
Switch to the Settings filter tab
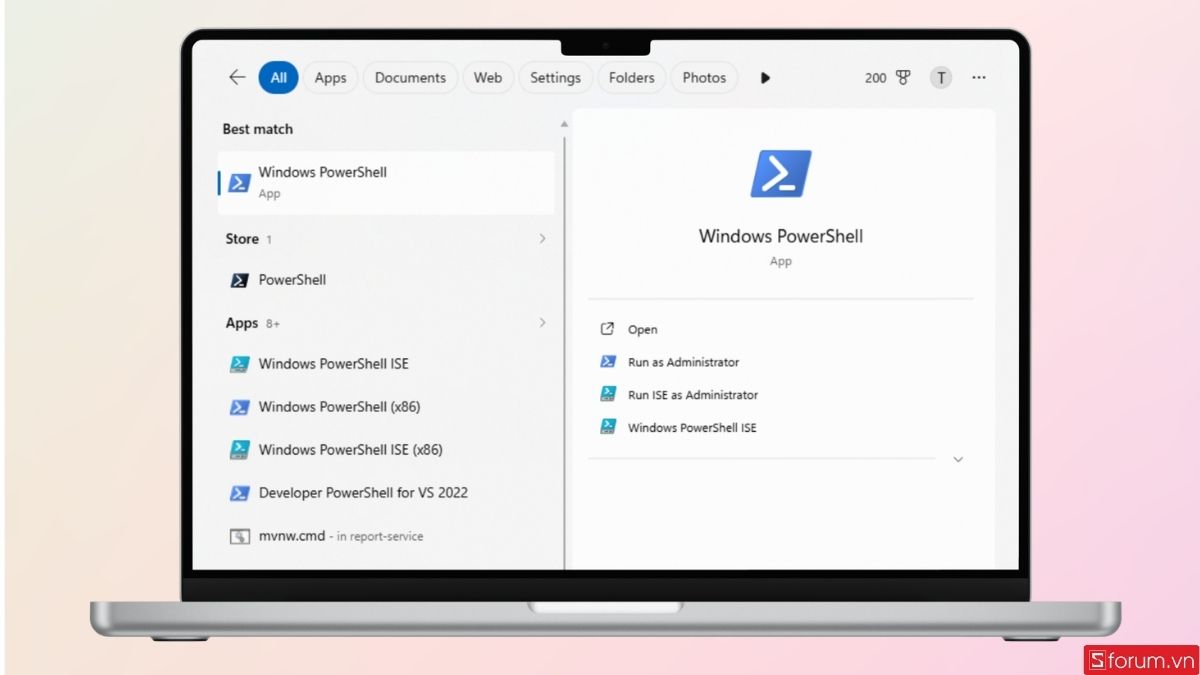point(555,77)
